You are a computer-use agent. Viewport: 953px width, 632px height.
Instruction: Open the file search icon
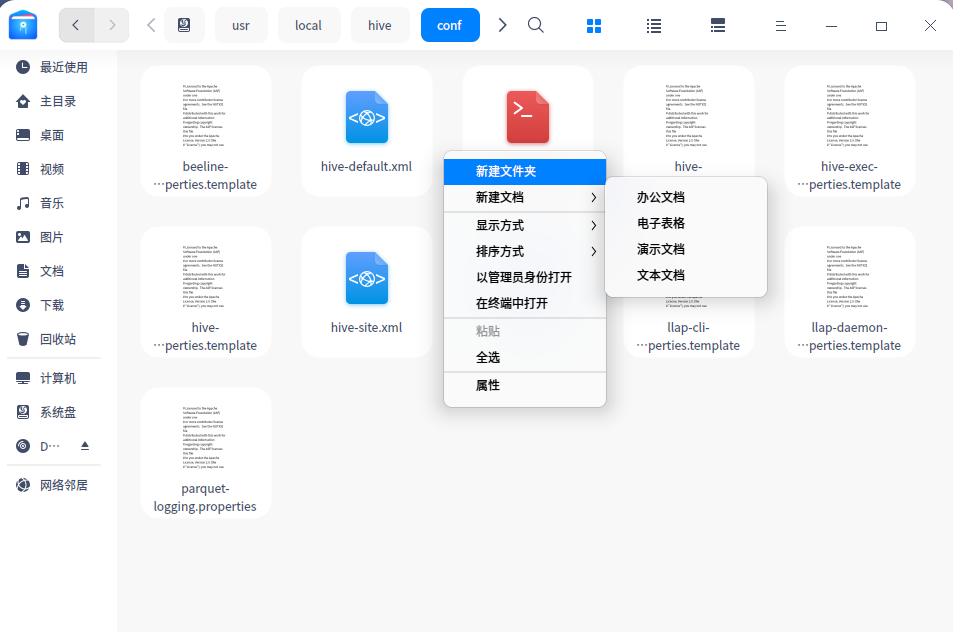click(535, 25)
